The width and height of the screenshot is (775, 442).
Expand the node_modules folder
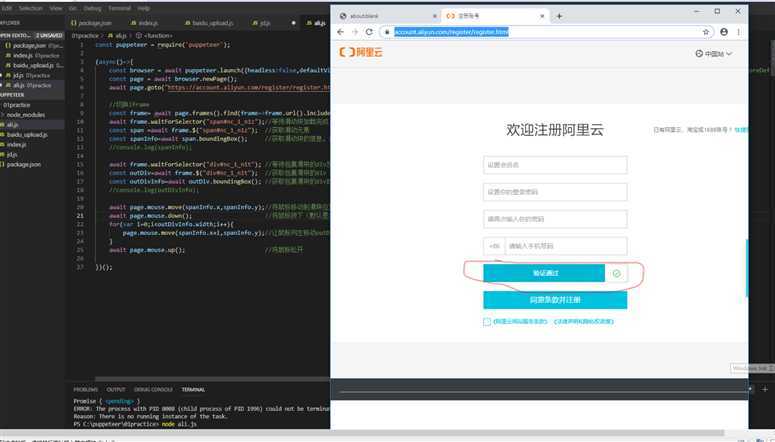(32, 115)
